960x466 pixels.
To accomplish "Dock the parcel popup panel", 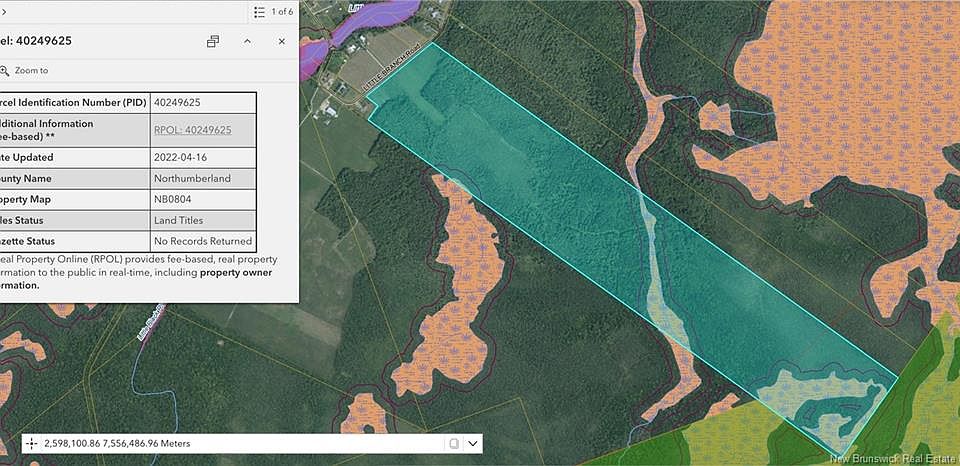I will point(213,41).
